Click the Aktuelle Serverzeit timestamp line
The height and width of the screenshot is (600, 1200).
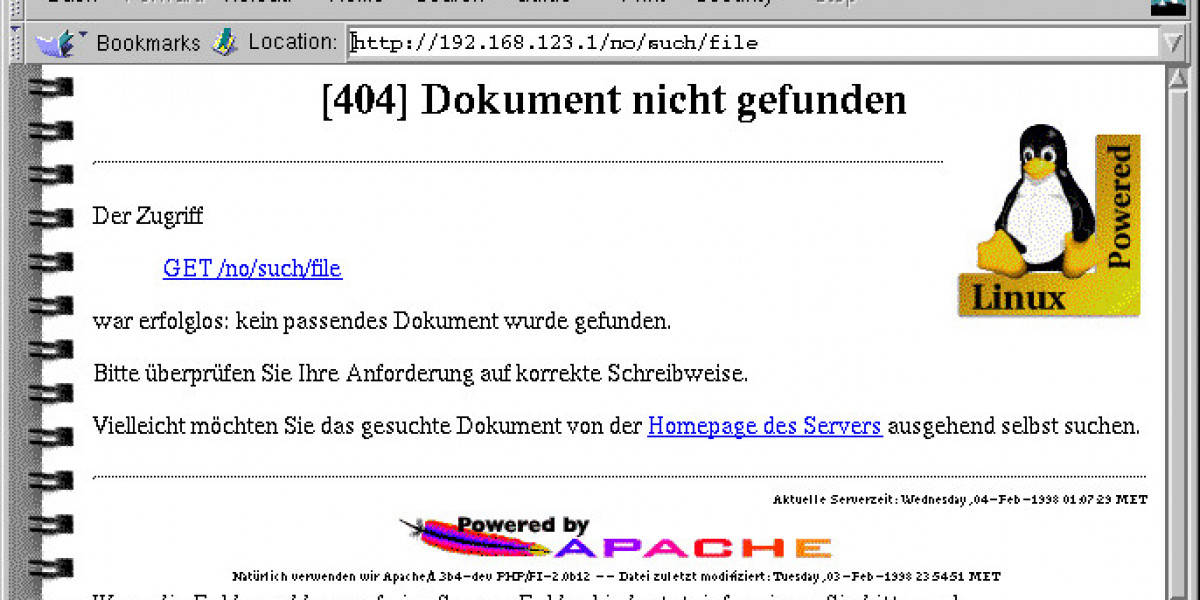(x=959, y=499)
